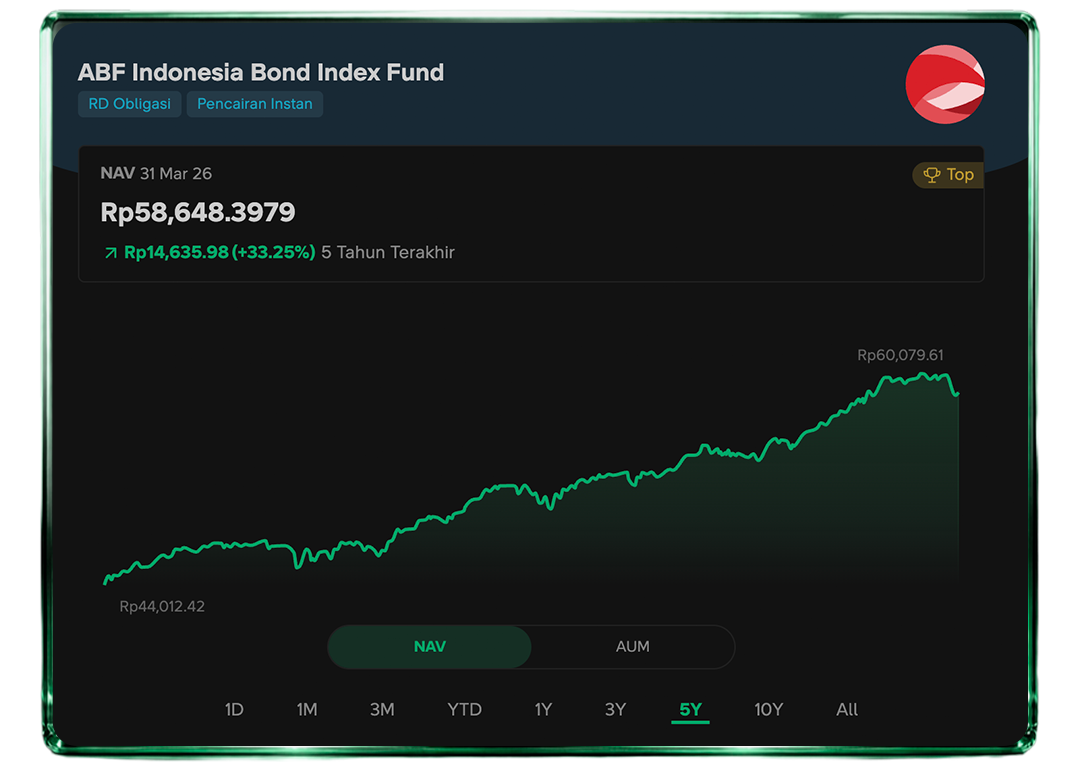Click the green upward arrow icon
The width and height of the screenshot is (1080, 771).
pos(110,253)
